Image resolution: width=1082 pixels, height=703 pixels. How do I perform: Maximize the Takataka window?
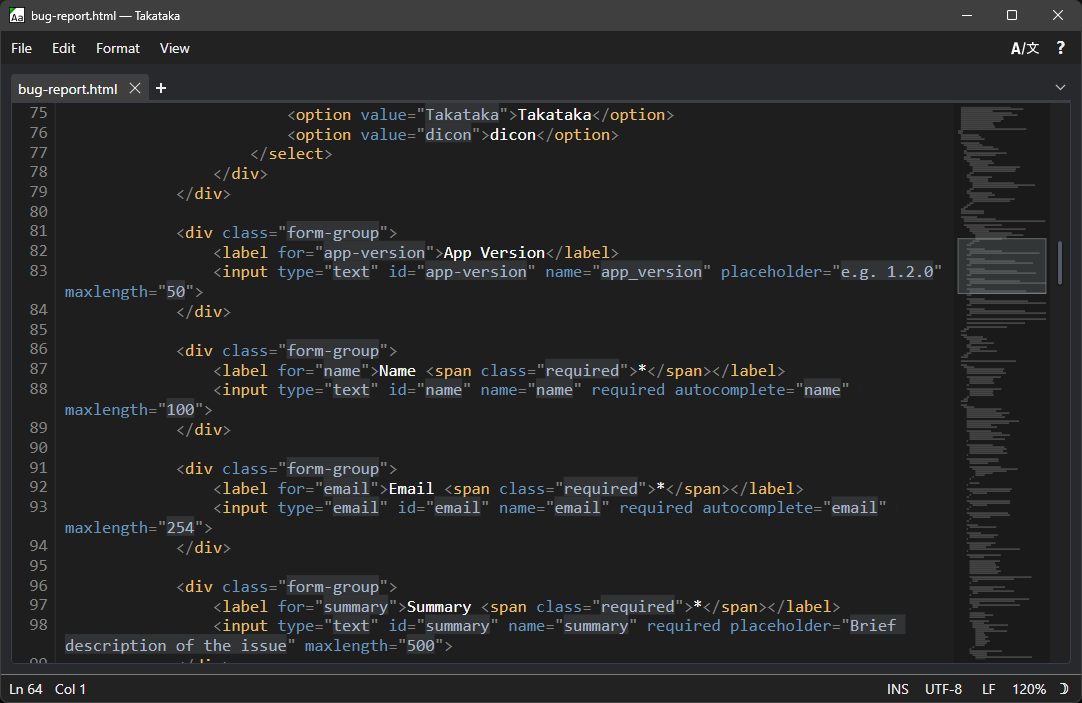pos(1012,15)
